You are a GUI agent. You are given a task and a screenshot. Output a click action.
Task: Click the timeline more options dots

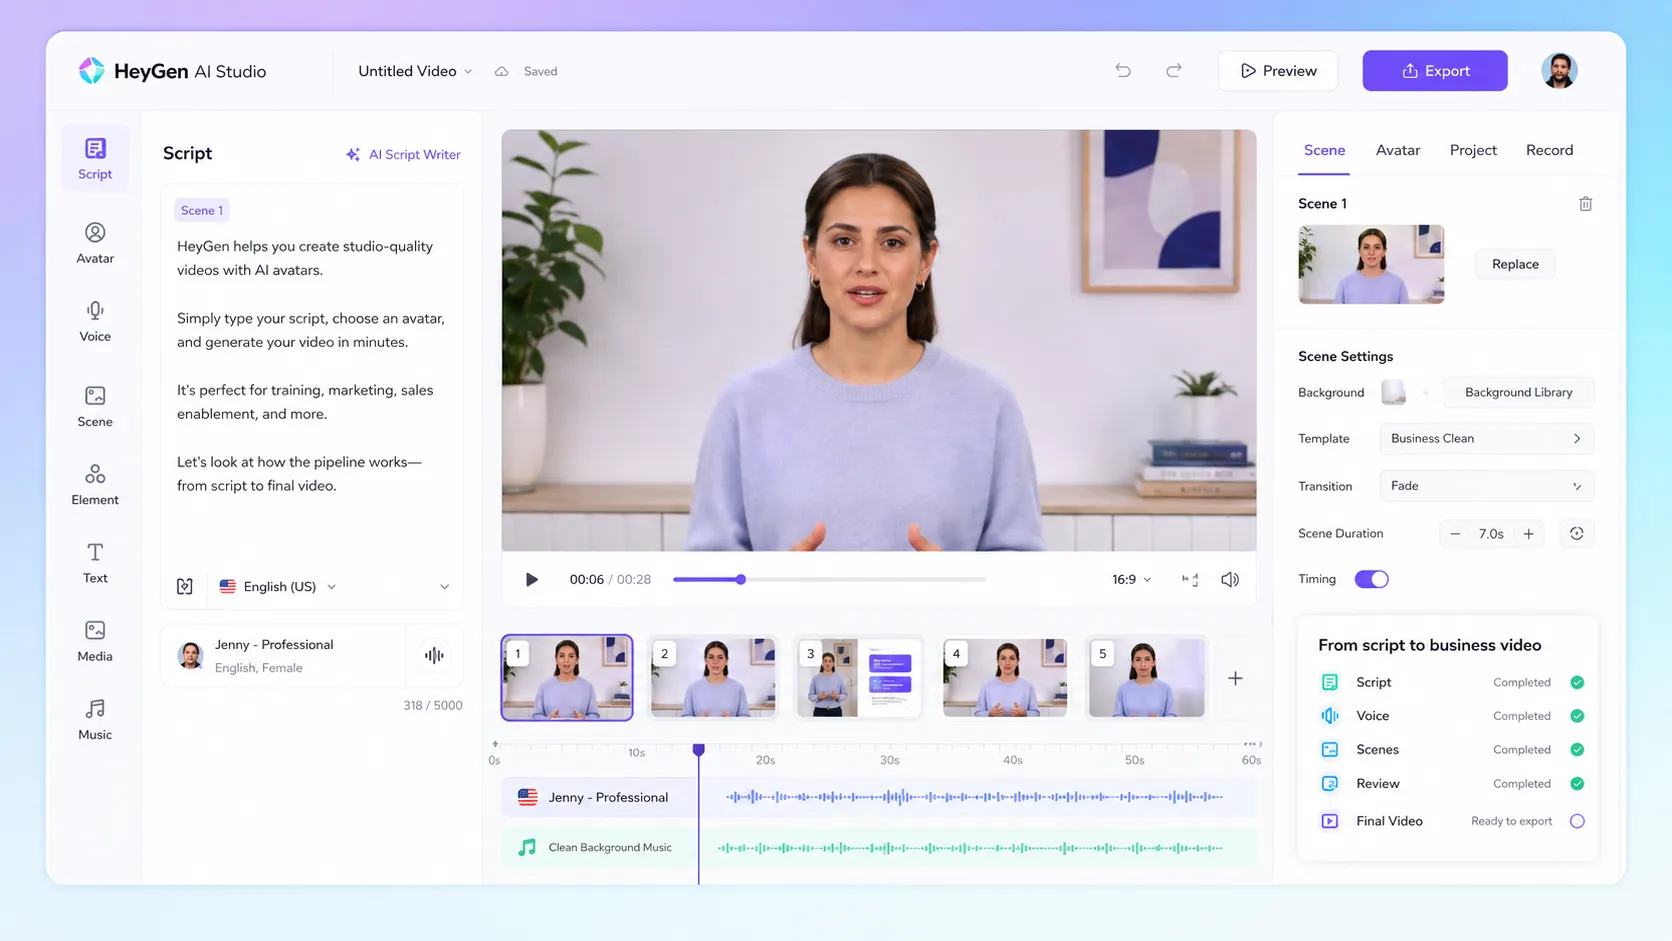[1250, 744]
